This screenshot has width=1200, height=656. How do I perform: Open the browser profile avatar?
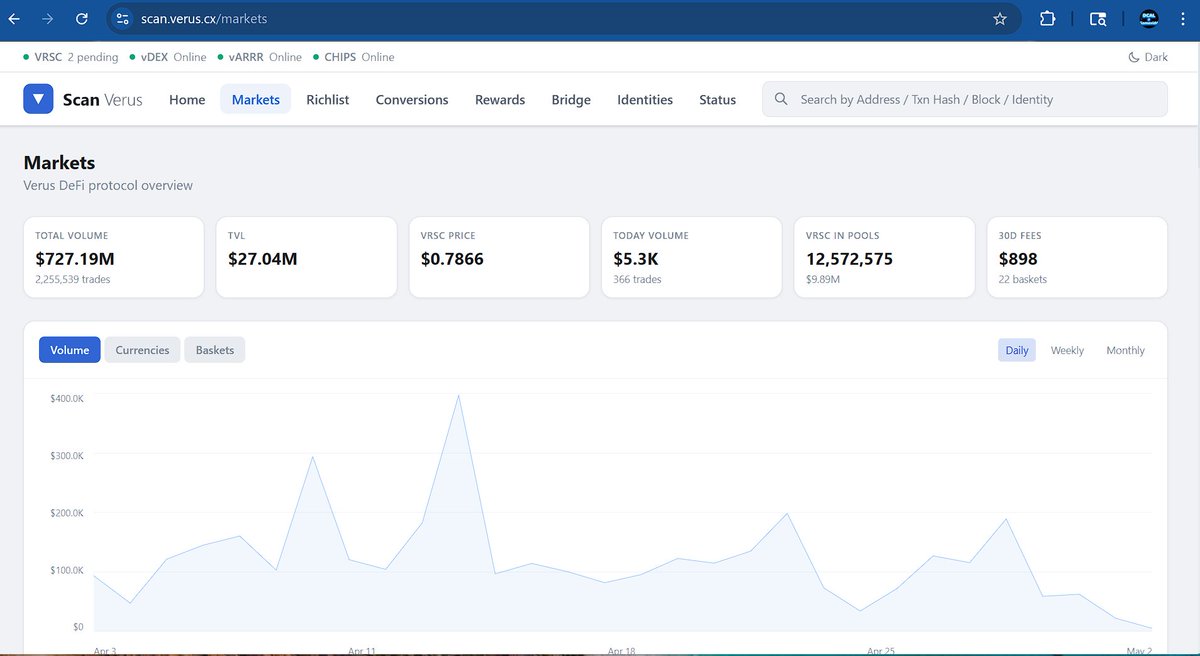click(x=1149, y=18)
